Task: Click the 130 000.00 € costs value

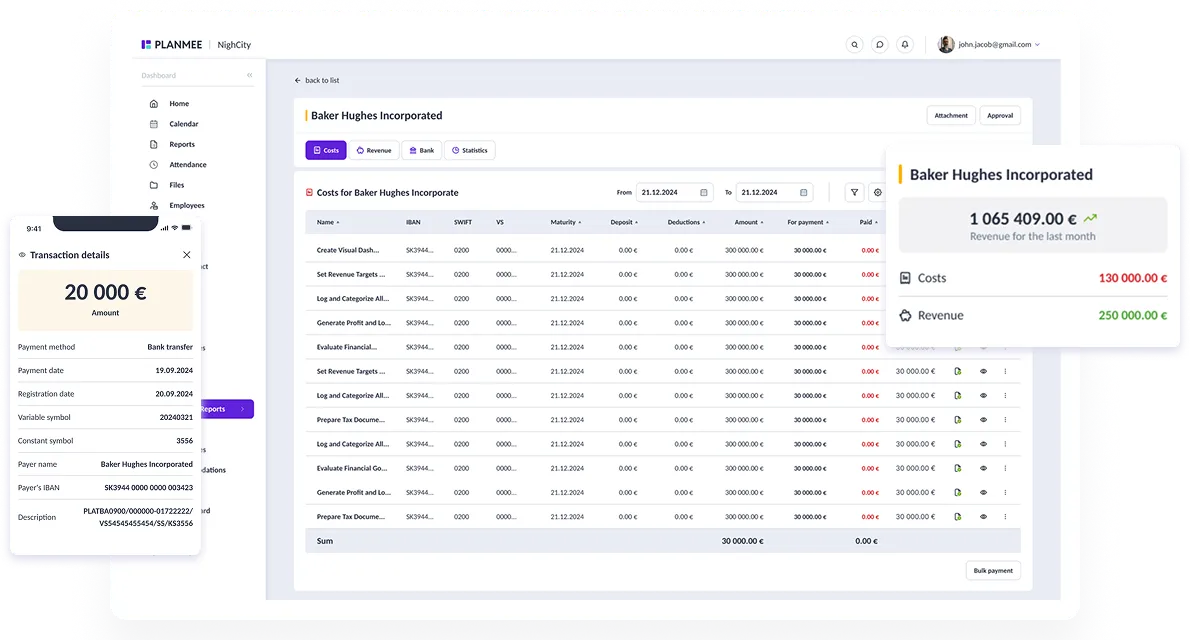Action: point(1133,278)
